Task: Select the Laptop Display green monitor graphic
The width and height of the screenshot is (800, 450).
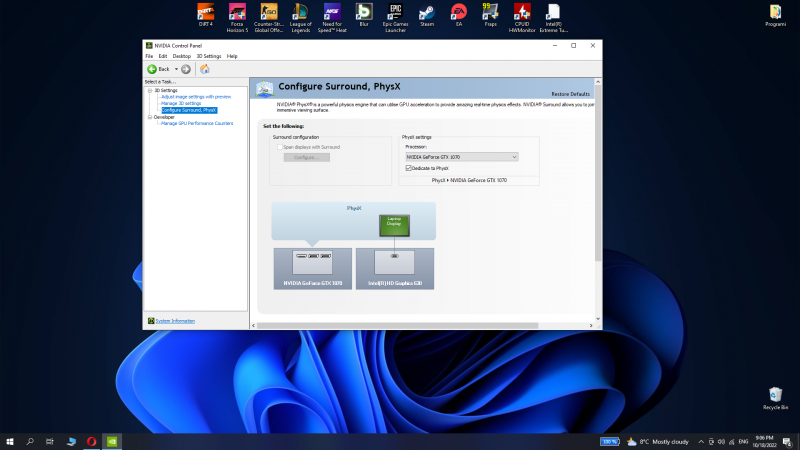Action: 394,226
